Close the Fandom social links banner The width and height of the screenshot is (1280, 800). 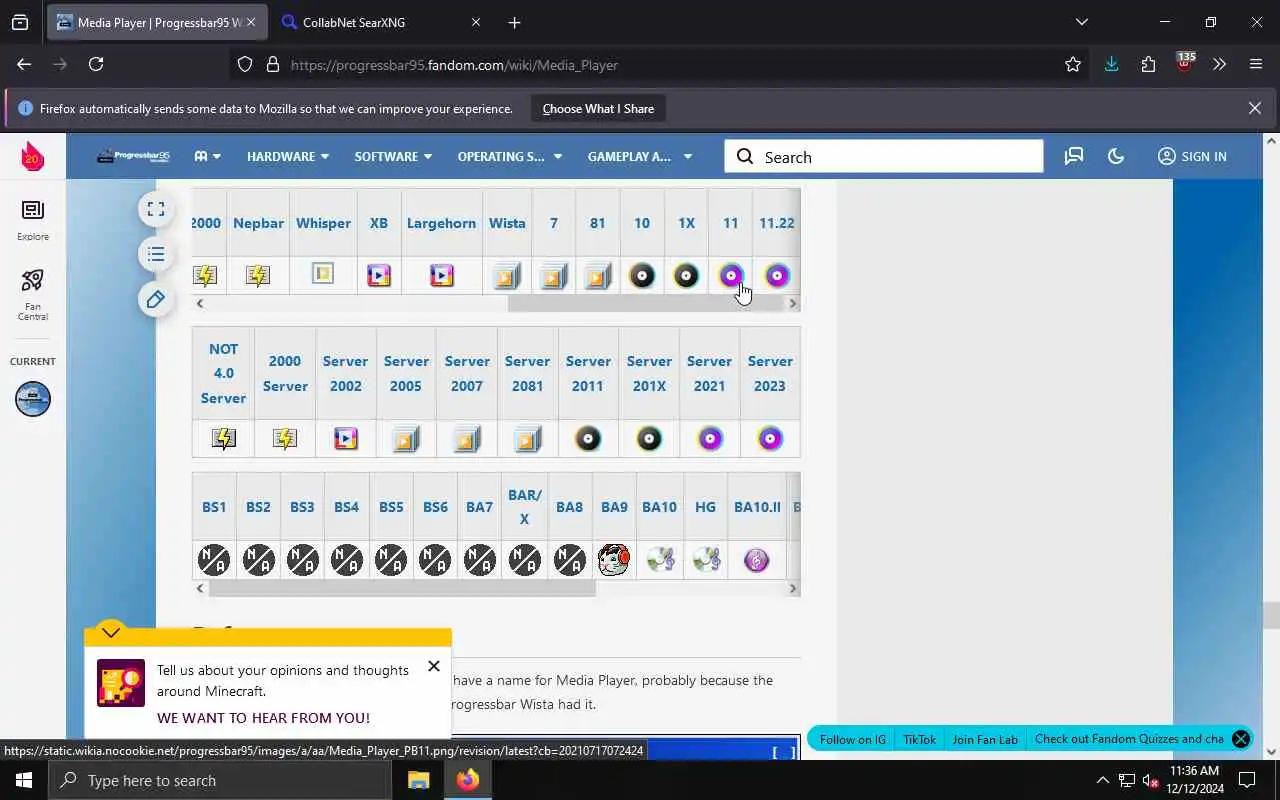coord(1241,739)
